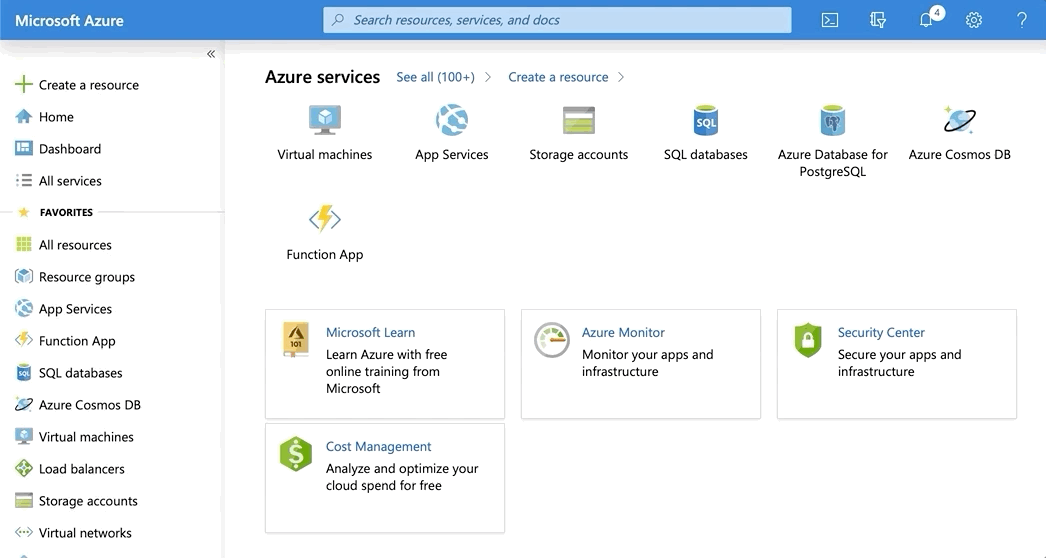Collapse the left sidebar menu
This screenshot has width=1046, height=558.
point(211,54)
